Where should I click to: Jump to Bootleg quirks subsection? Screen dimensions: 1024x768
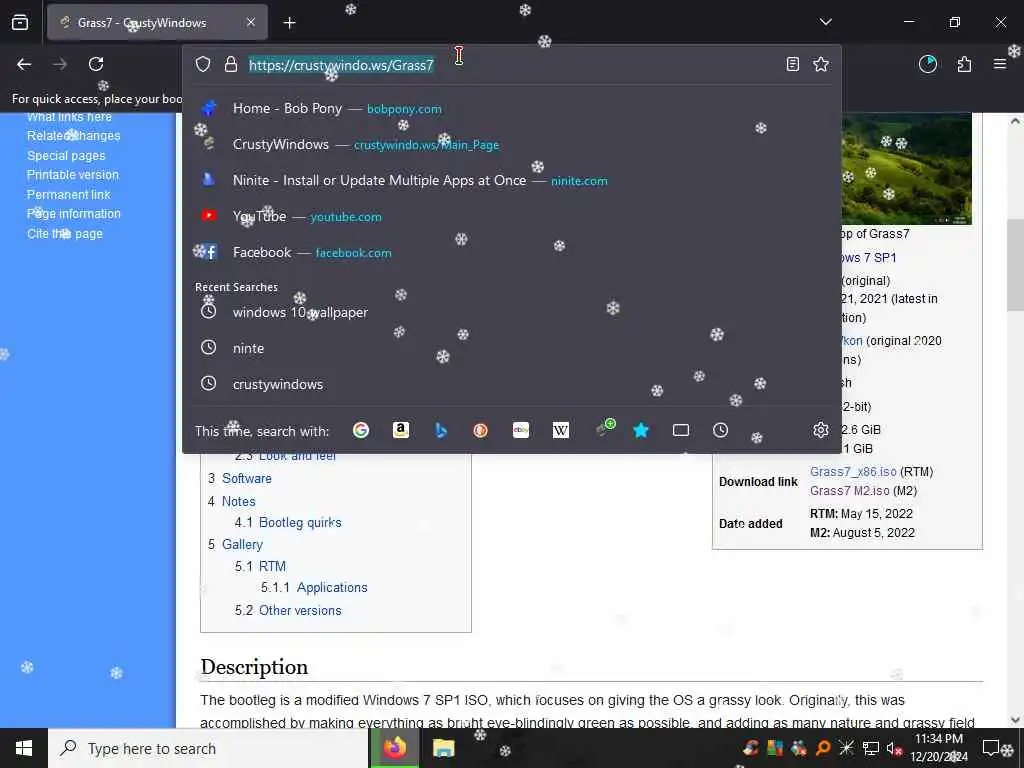tap(300, 522)
